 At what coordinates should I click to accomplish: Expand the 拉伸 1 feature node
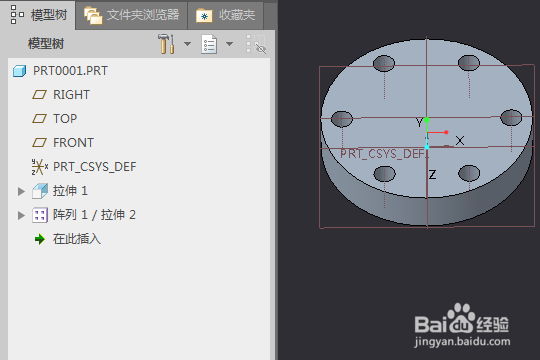pos(21,191)
